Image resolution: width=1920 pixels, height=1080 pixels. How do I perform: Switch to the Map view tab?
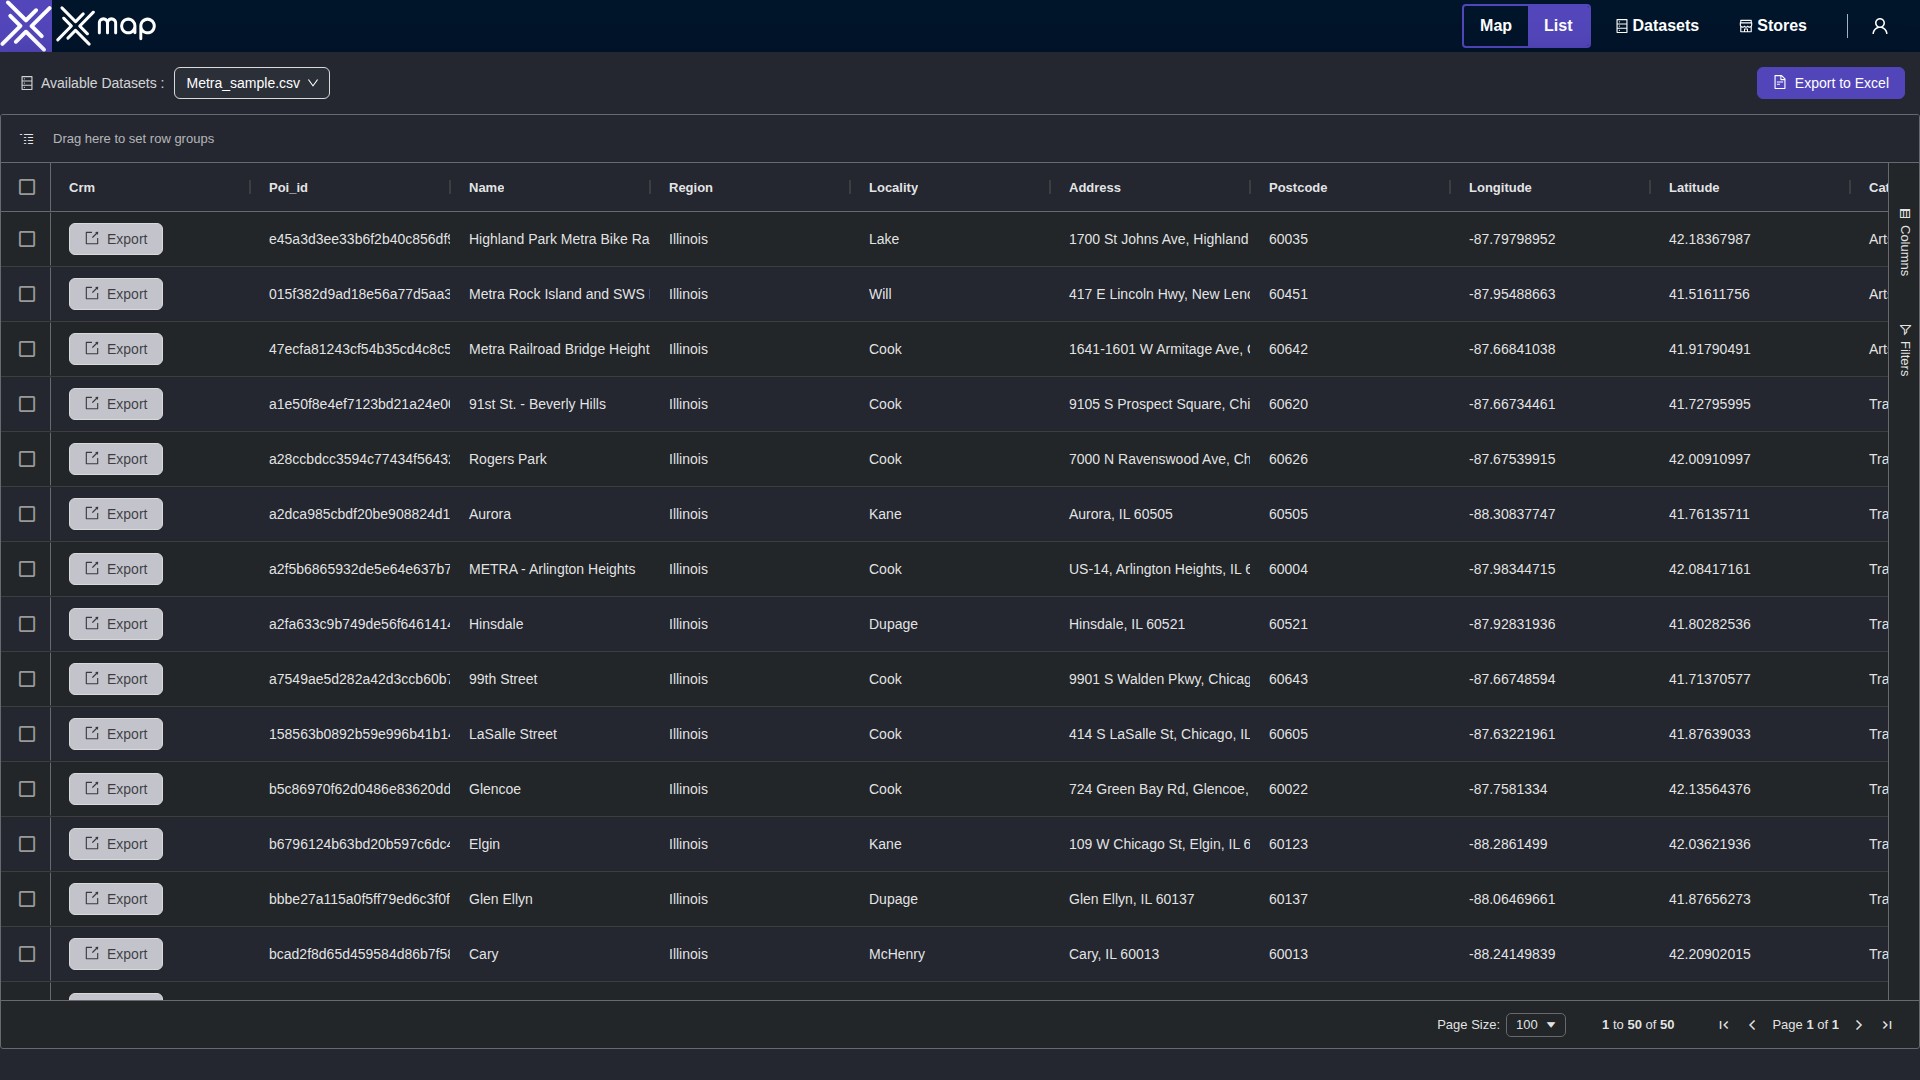[x=1495, y=26]
